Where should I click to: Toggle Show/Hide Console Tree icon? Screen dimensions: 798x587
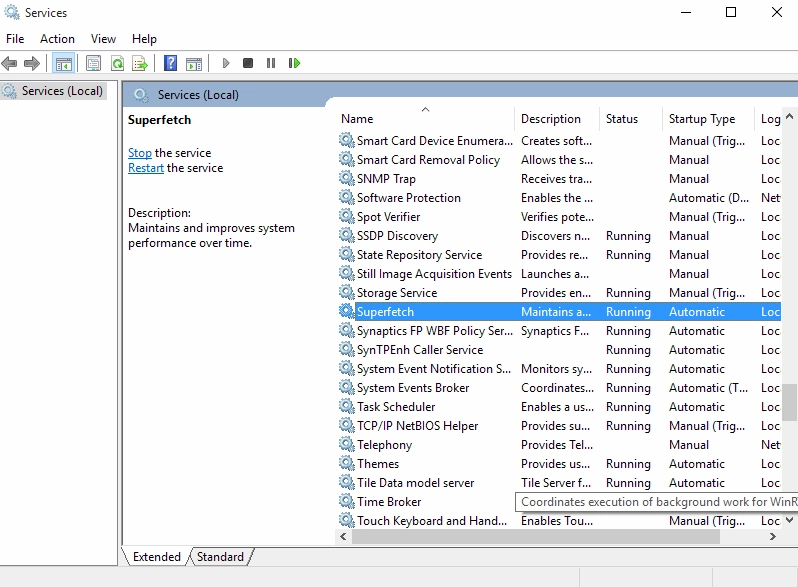click(x=64, y=63)
